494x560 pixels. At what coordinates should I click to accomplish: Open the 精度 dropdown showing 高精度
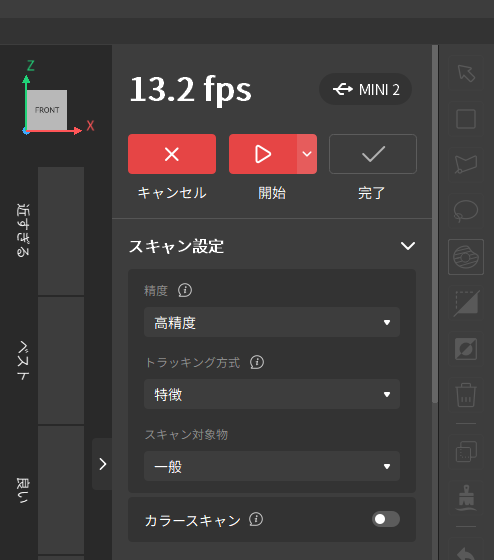272,322
